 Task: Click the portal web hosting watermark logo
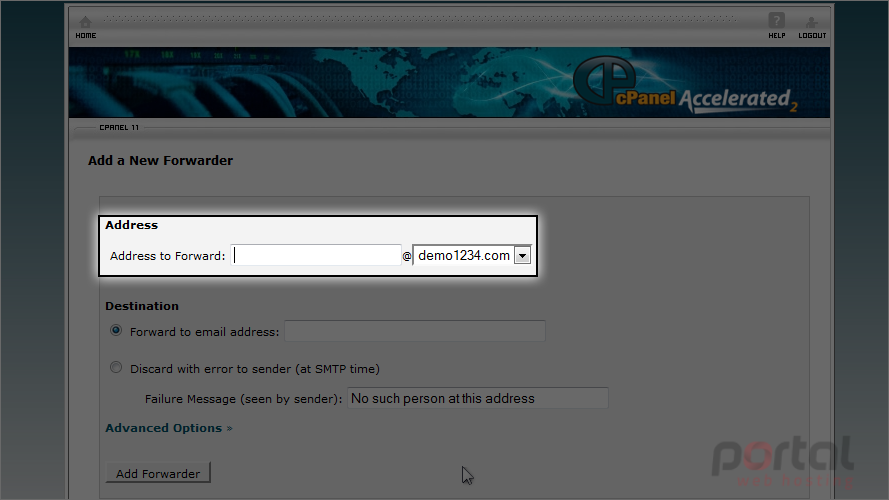tap(782, 461)
